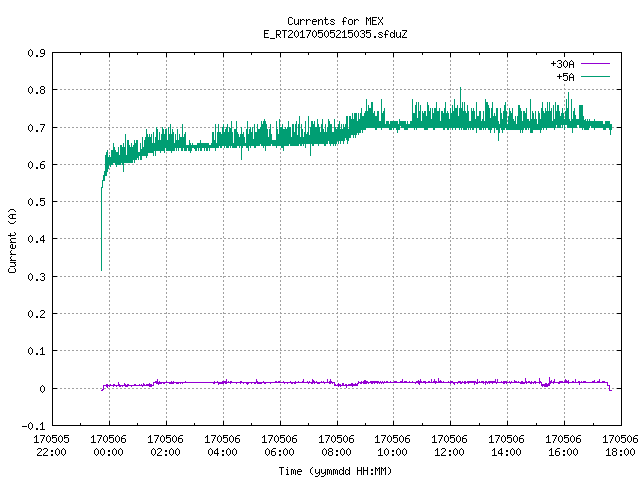Click the 0.3 y-axis tick label
This screenshot has width=640, height=480.
pos(36,277)
